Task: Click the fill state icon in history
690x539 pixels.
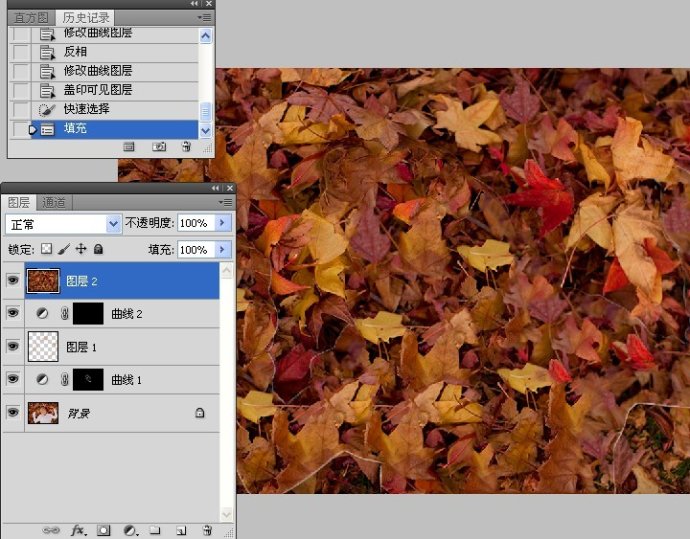Action: pos(47,129)
